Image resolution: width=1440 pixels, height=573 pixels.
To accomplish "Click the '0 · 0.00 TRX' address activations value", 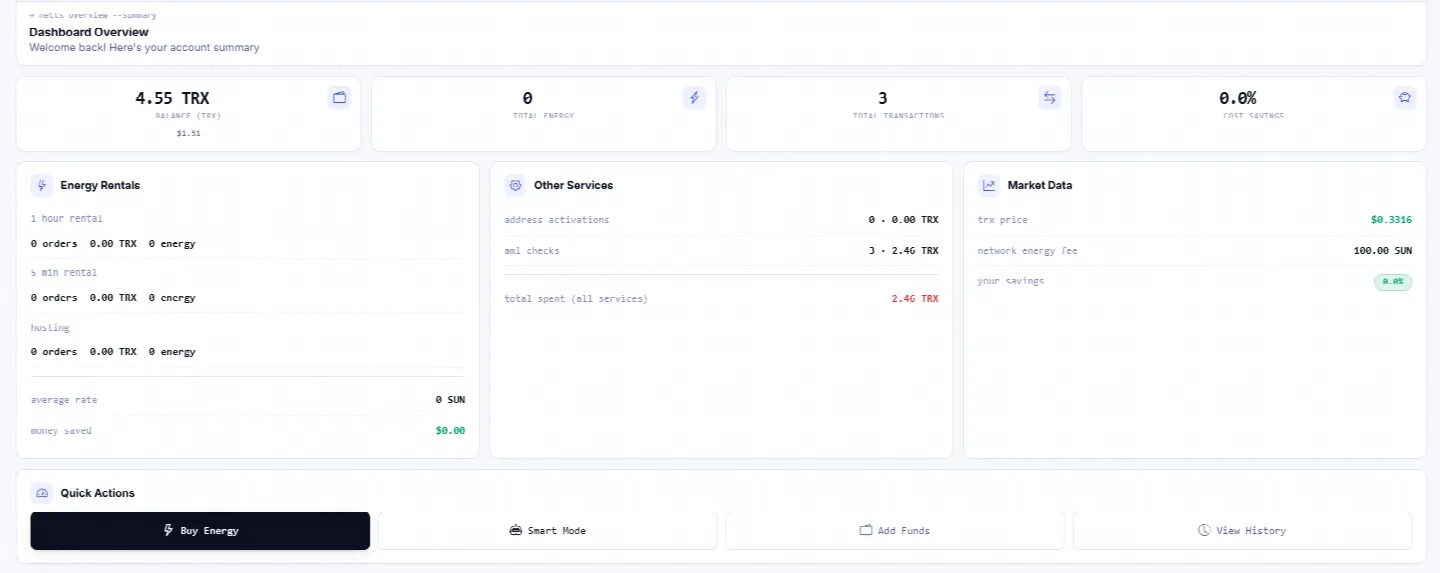I will click(x=904, y=220).
